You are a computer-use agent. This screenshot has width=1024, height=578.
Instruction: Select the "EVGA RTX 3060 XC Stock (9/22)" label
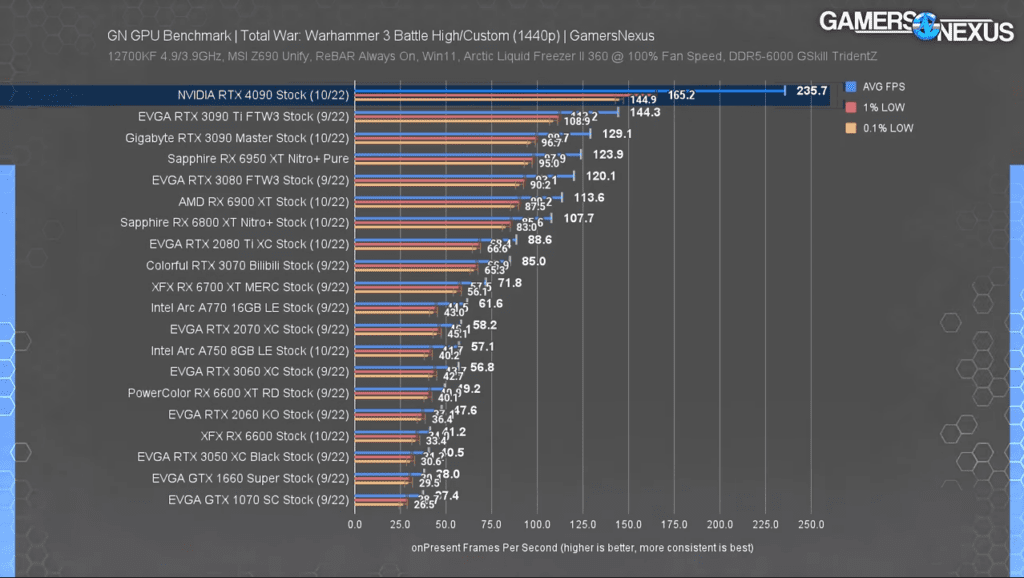coord(260,372)
